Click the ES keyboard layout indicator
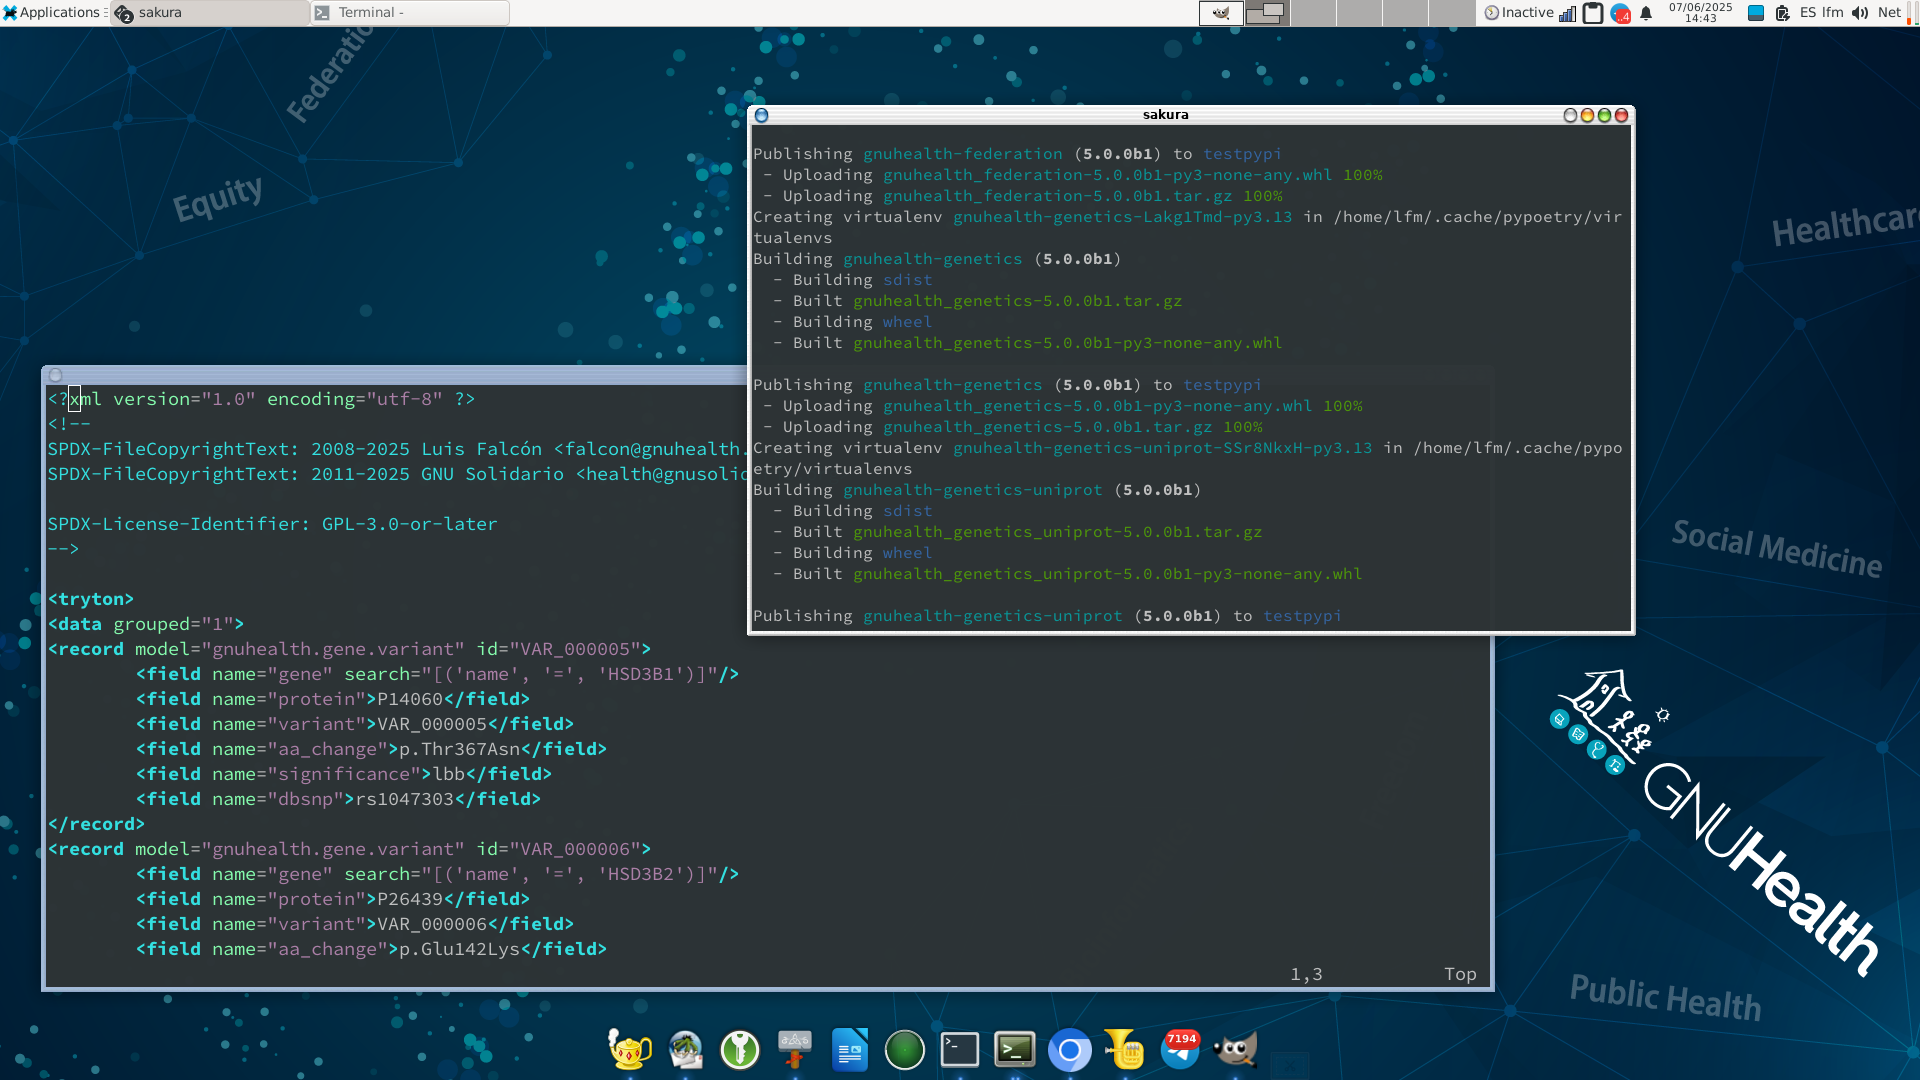Screen dimensions: 1920x1080 tap(1808, 13)
